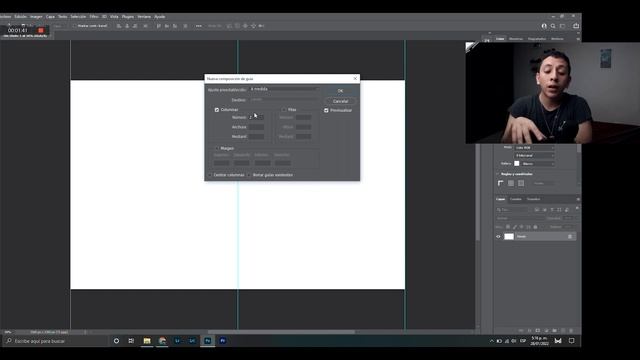
Task: Filter layers by pixel layer icon
Action: click(x=537, y=209)
